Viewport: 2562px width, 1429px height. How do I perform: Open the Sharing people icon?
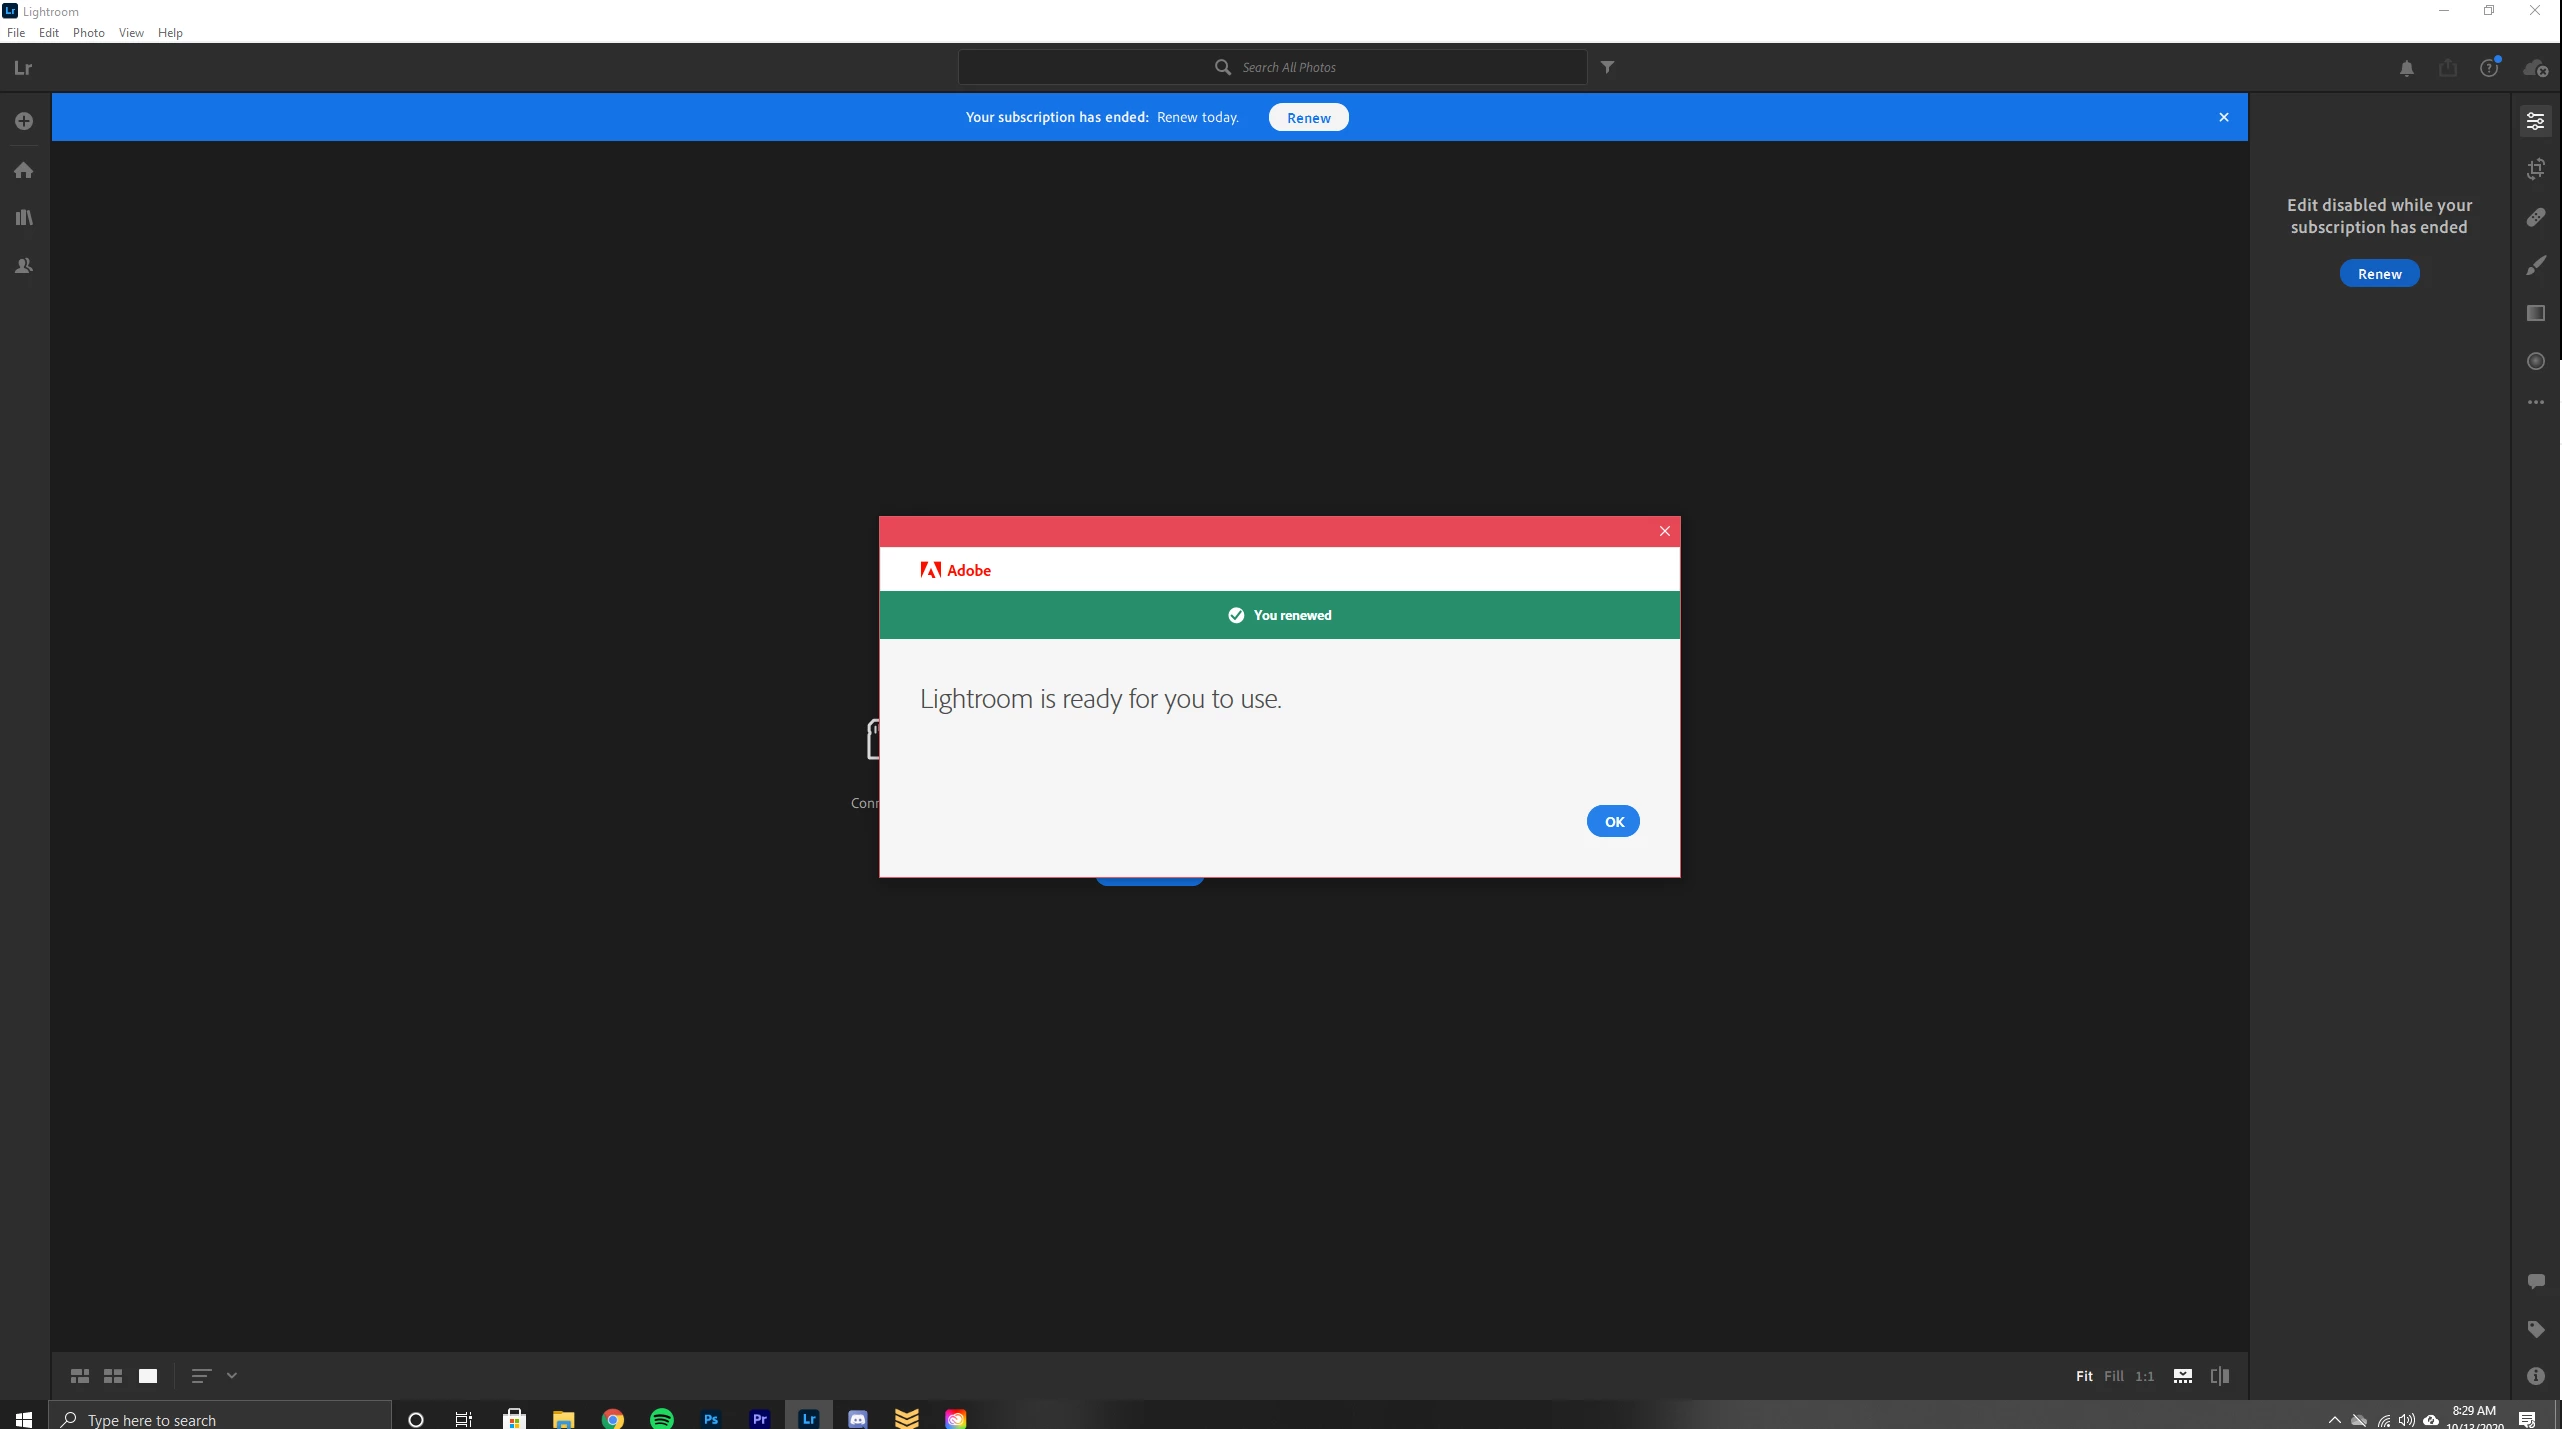point(24,266)
